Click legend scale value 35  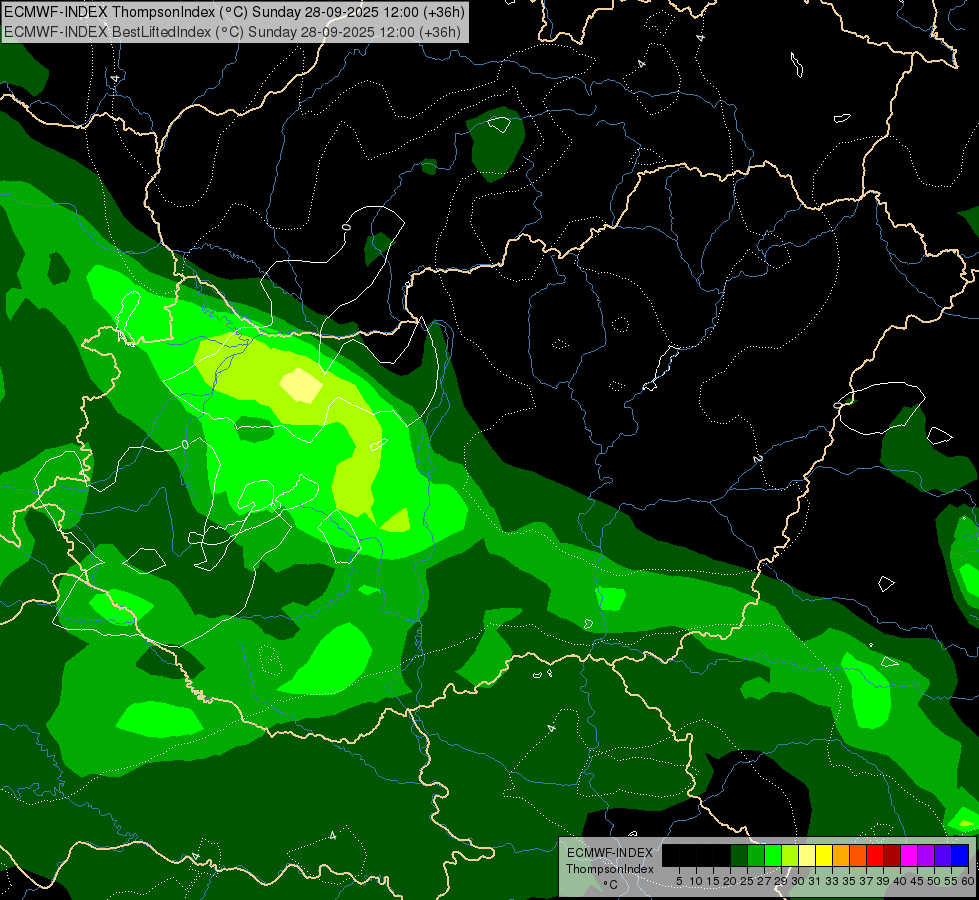(849, 881)
